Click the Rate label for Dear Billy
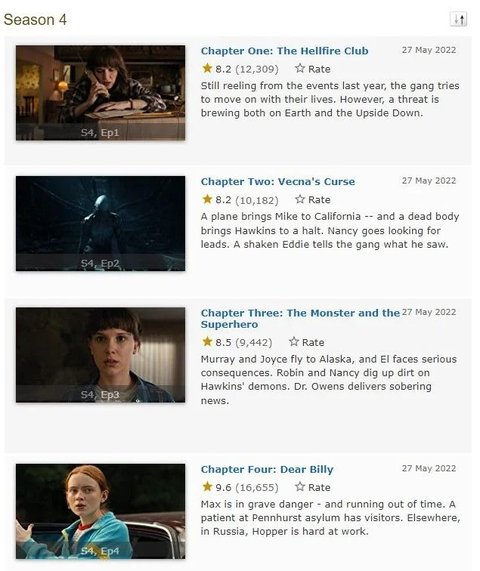Viewport: 480px width, 571px height. pyautogui.click(x=319, y=487)
